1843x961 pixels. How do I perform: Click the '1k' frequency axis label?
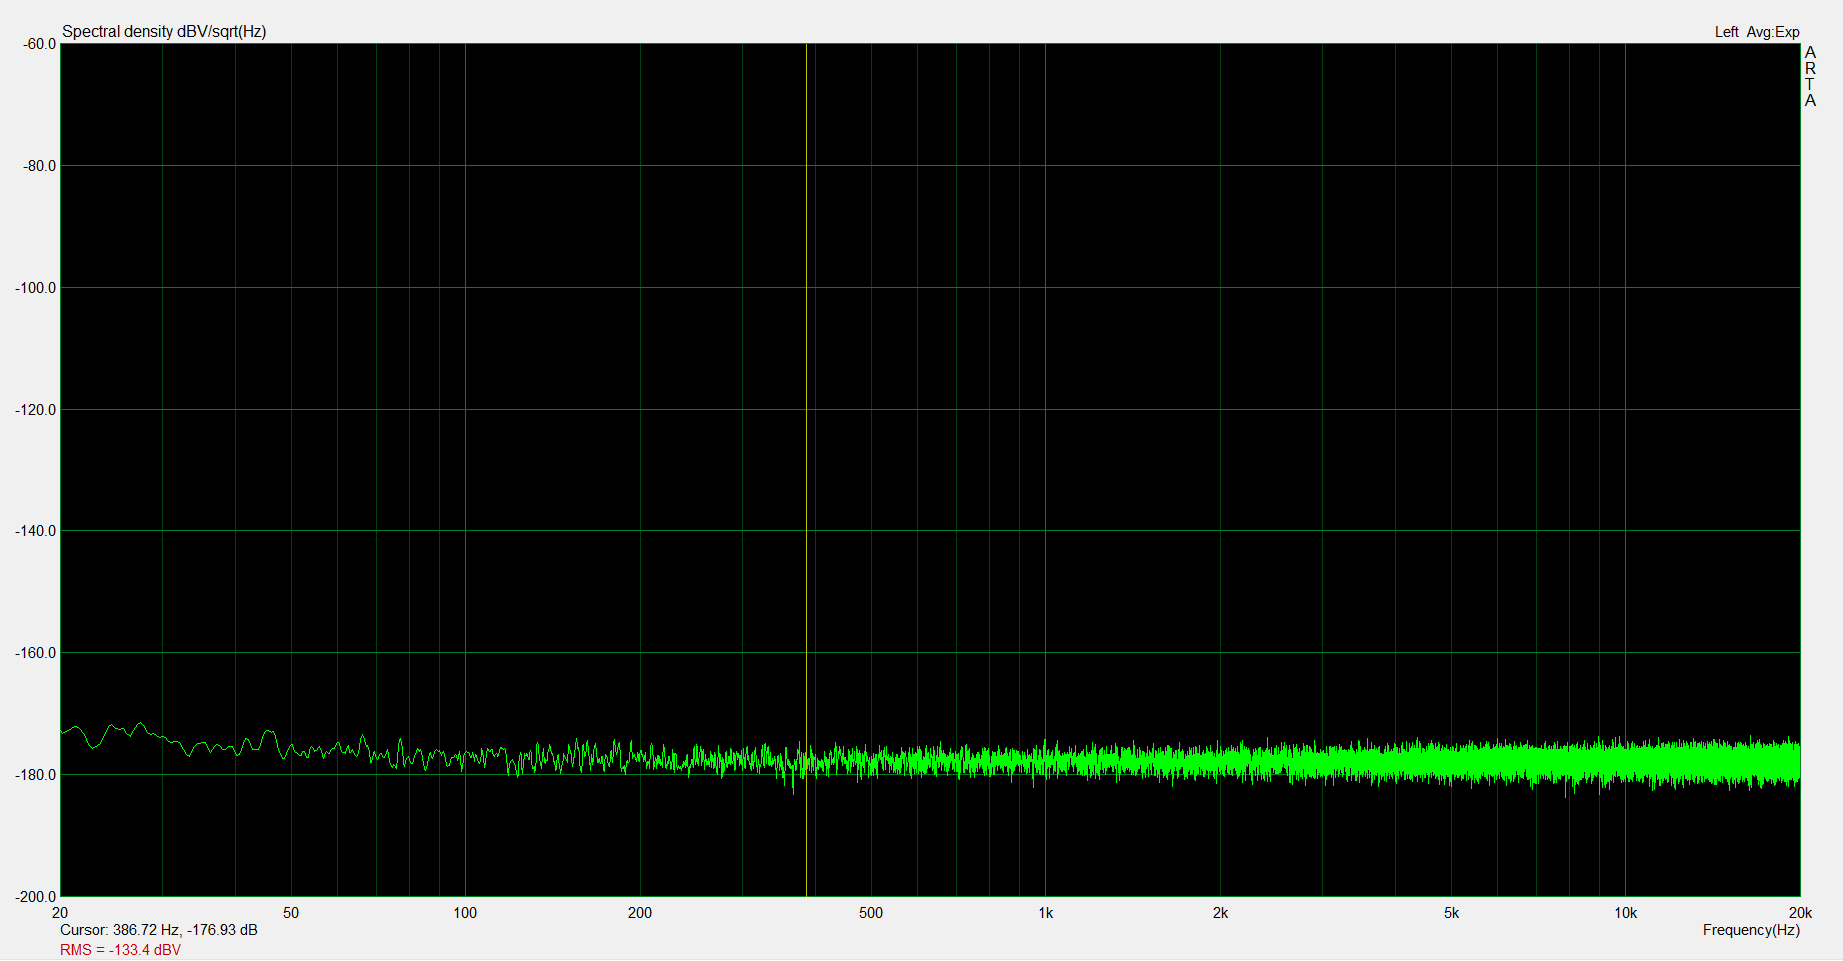(1045, 913)
